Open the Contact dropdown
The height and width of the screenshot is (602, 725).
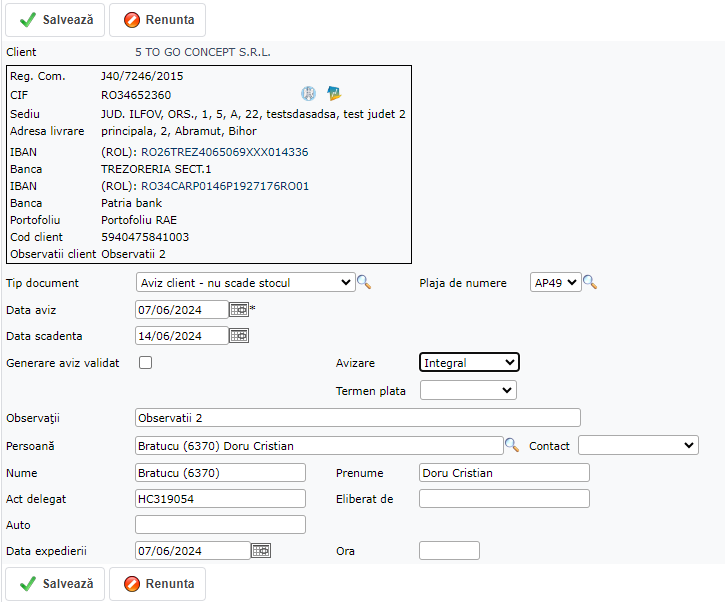[638, 445]
